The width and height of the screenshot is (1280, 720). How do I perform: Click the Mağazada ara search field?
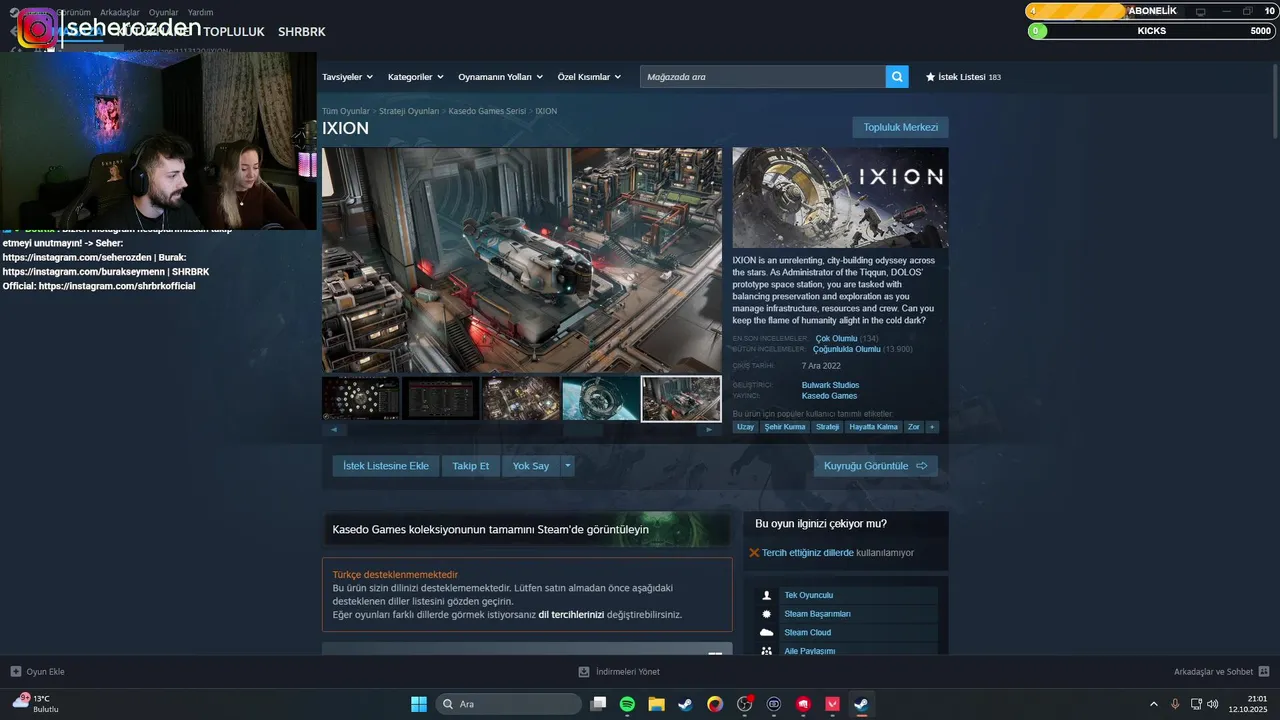[x=763, y=76]
